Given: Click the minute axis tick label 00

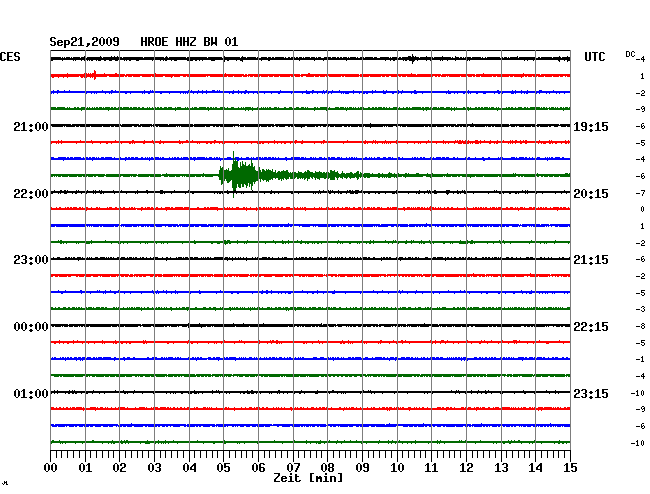Looking at the screenshot, I should point(50,467).
